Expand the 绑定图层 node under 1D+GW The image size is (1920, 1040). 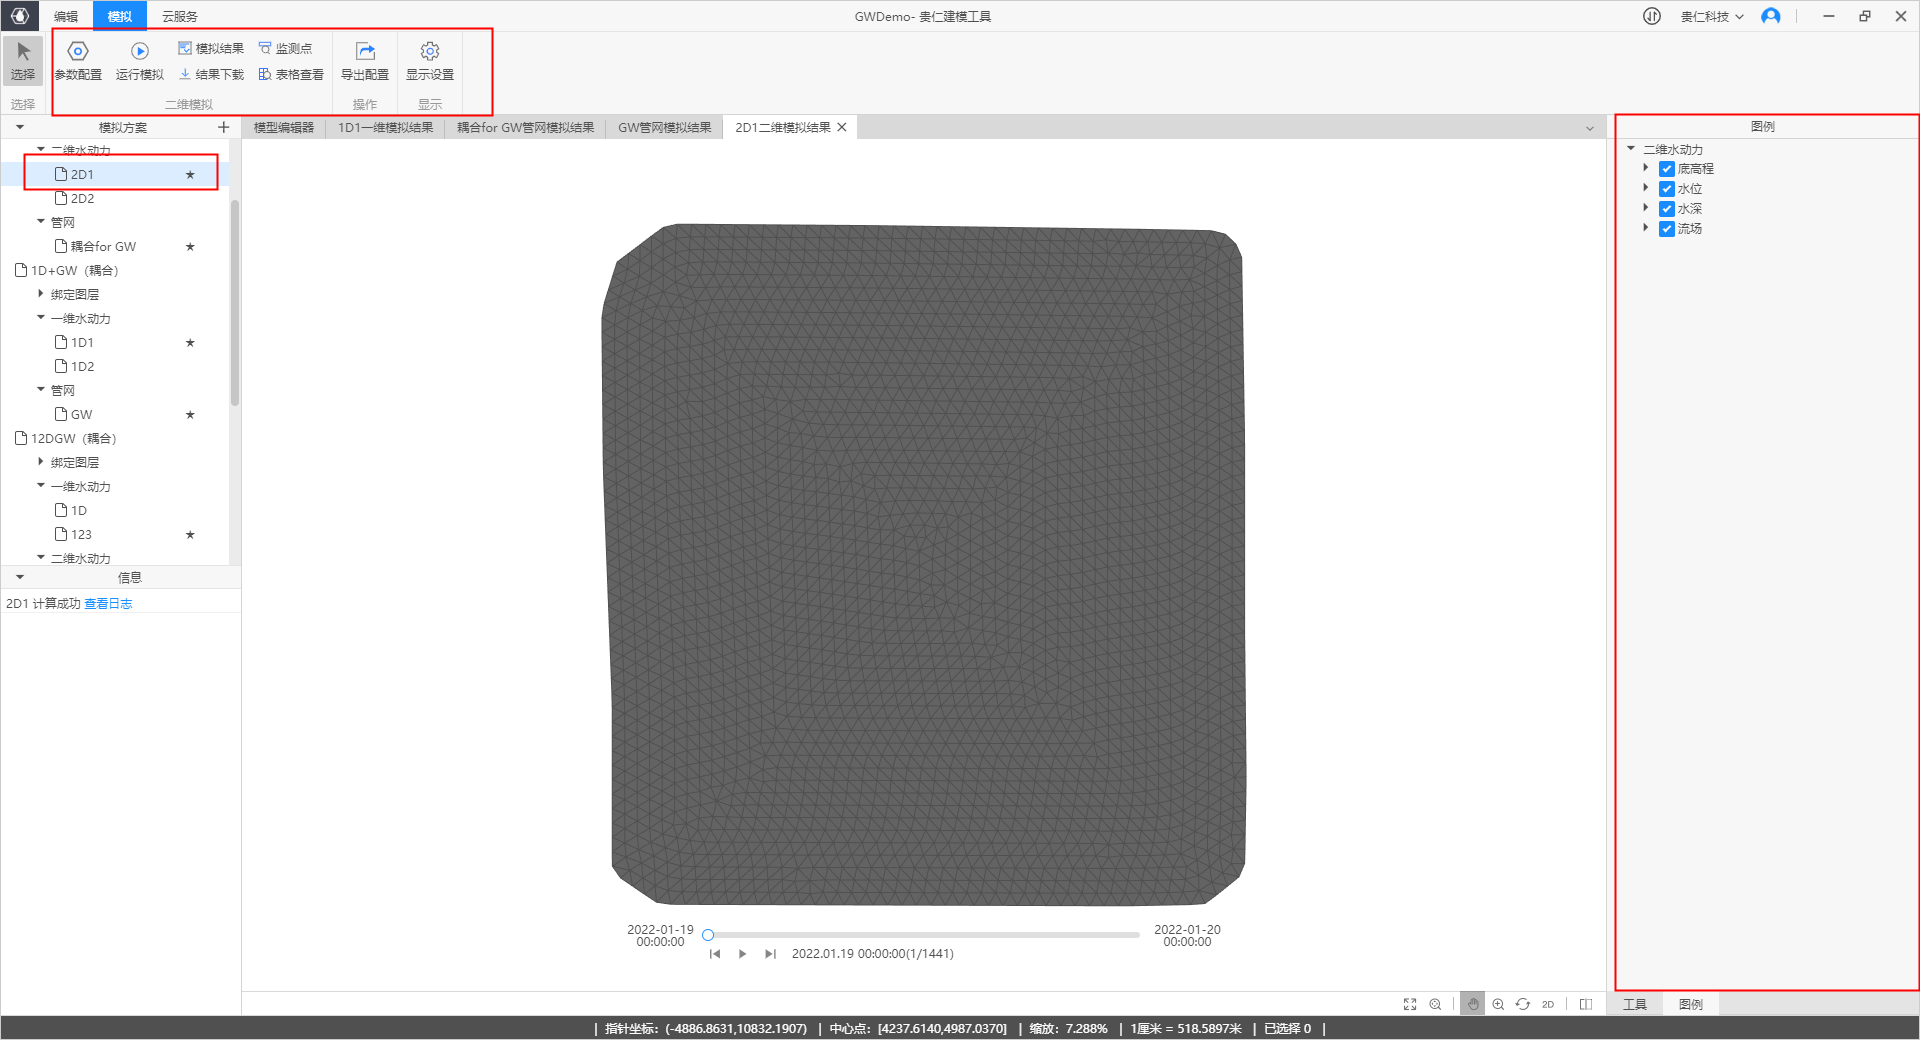click(41, 294)
